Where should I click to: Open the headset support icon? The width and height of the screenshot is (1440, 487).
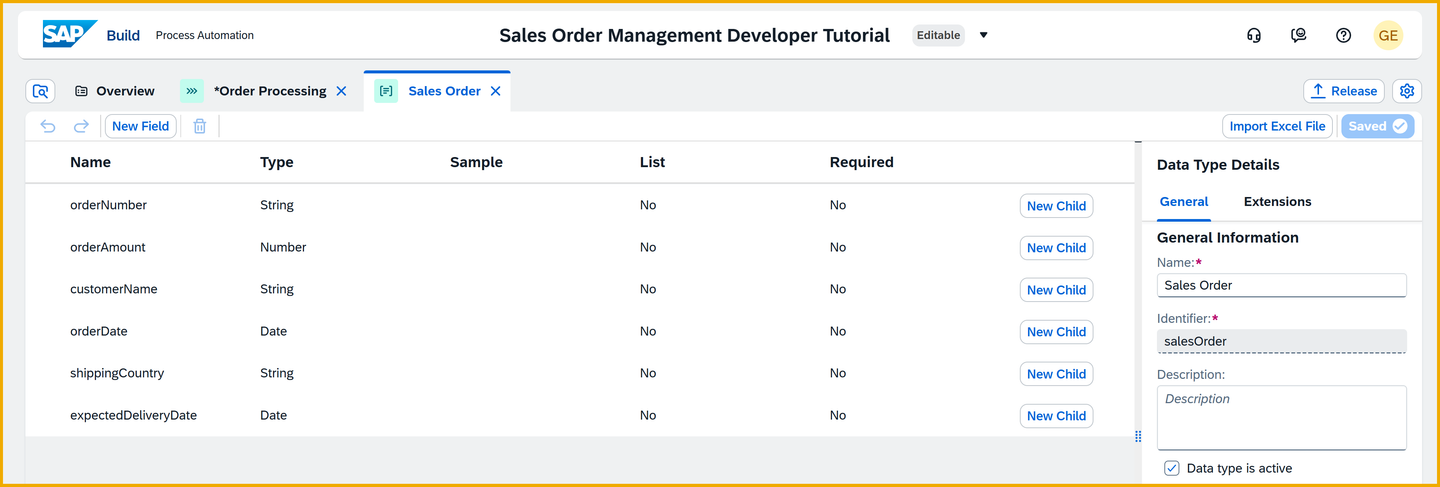1254,35
